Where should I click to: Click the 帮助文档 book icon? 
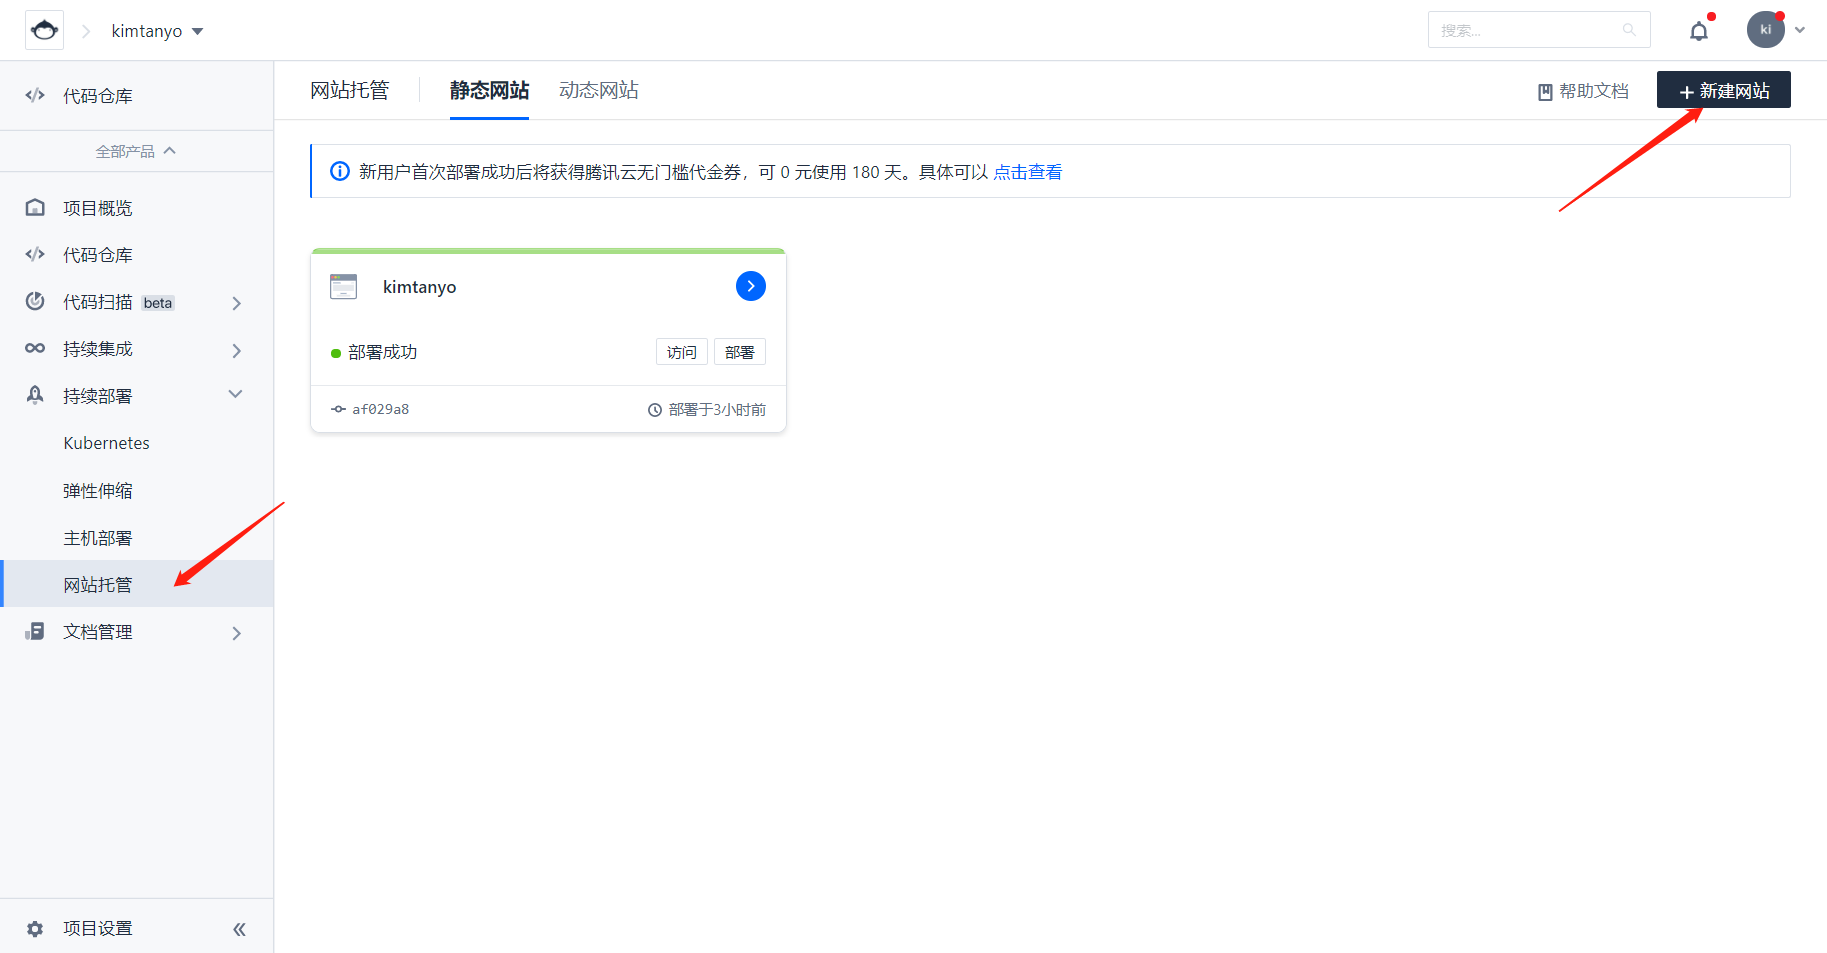1545,92
